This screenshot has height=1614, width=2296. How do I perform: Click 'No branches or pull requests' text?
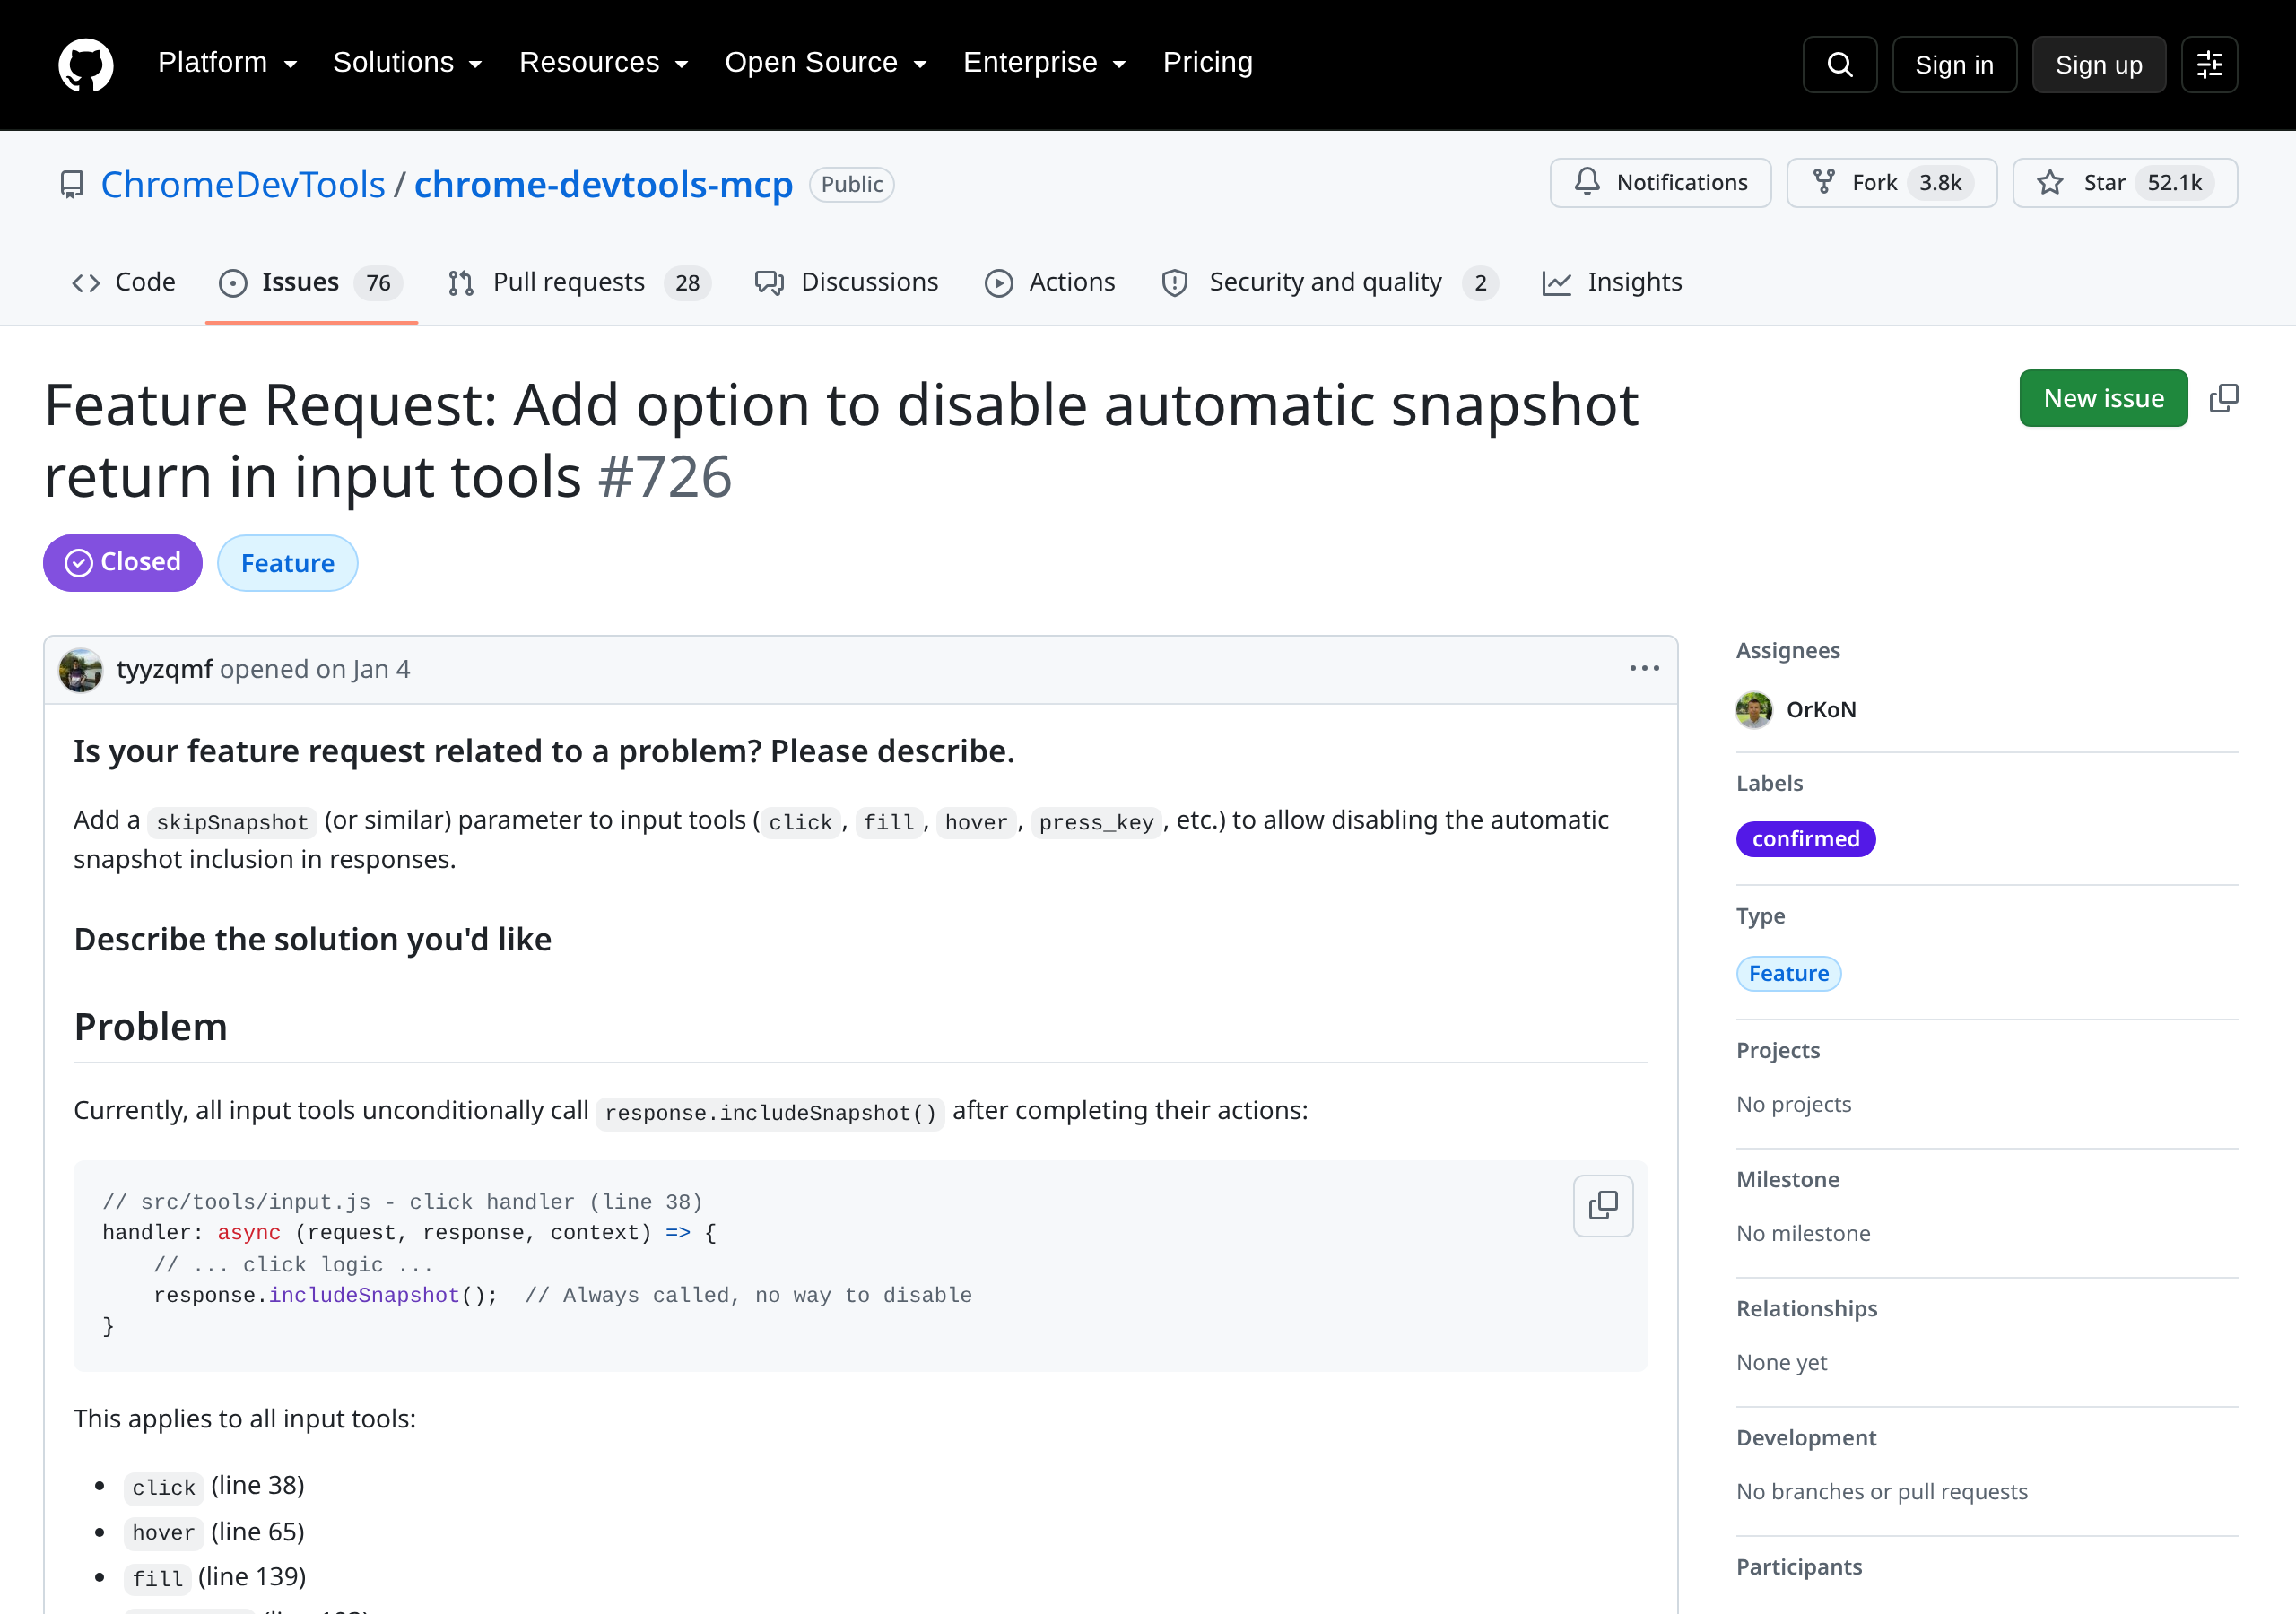(1881, 1491)
